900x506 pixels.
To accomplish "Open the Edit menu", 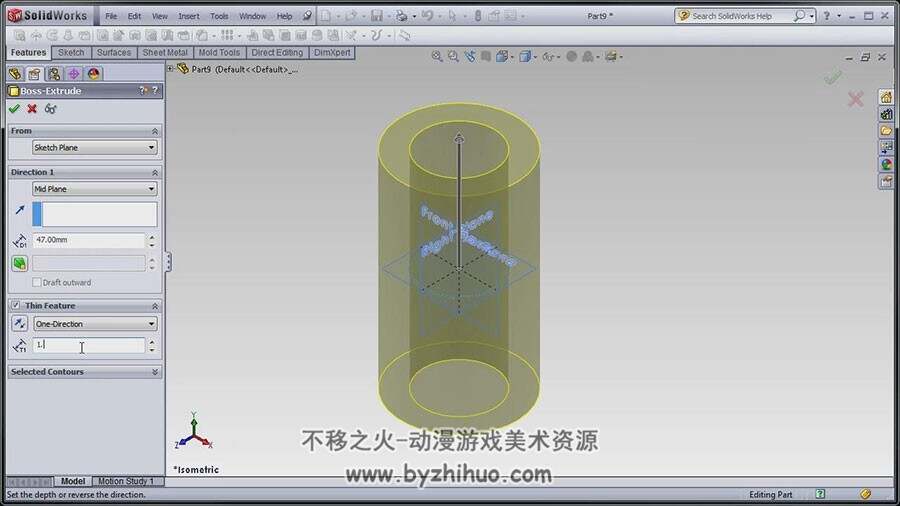I will (x=134, y=16).
